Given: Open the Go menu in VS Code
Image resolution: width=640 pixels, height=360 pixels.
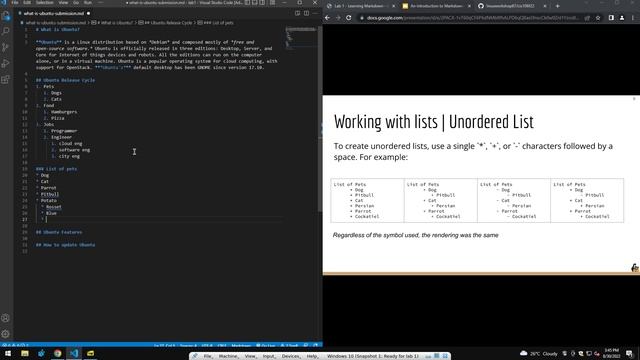Looking at the screenshot, I should click(x=76, y=2).
